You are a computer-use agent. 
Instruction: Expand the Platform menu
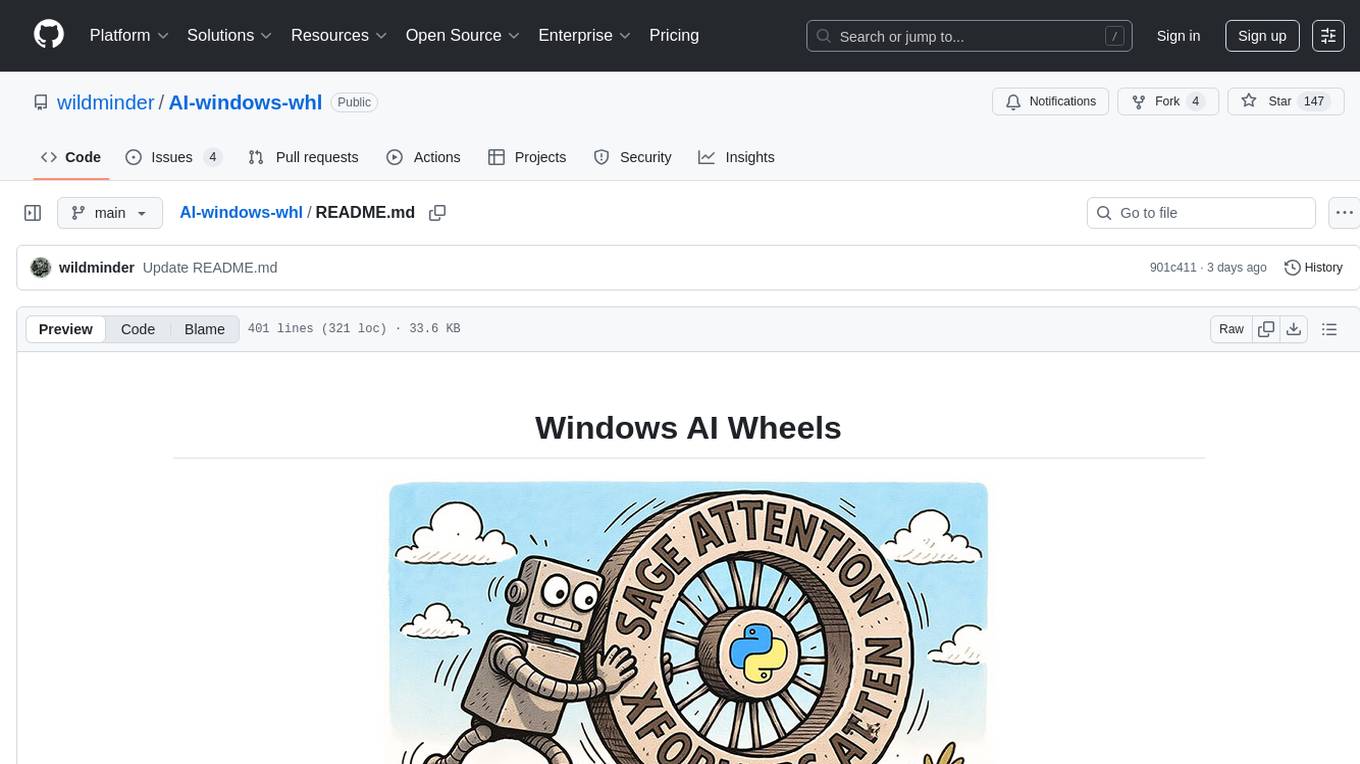(x=129, y=35)
